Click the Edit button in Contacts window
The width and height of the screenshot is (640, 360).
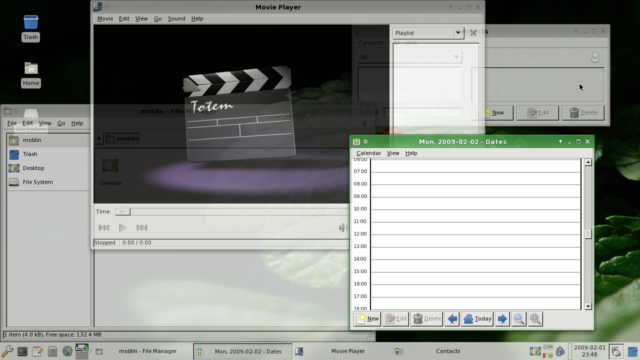(x=538, y=113)
